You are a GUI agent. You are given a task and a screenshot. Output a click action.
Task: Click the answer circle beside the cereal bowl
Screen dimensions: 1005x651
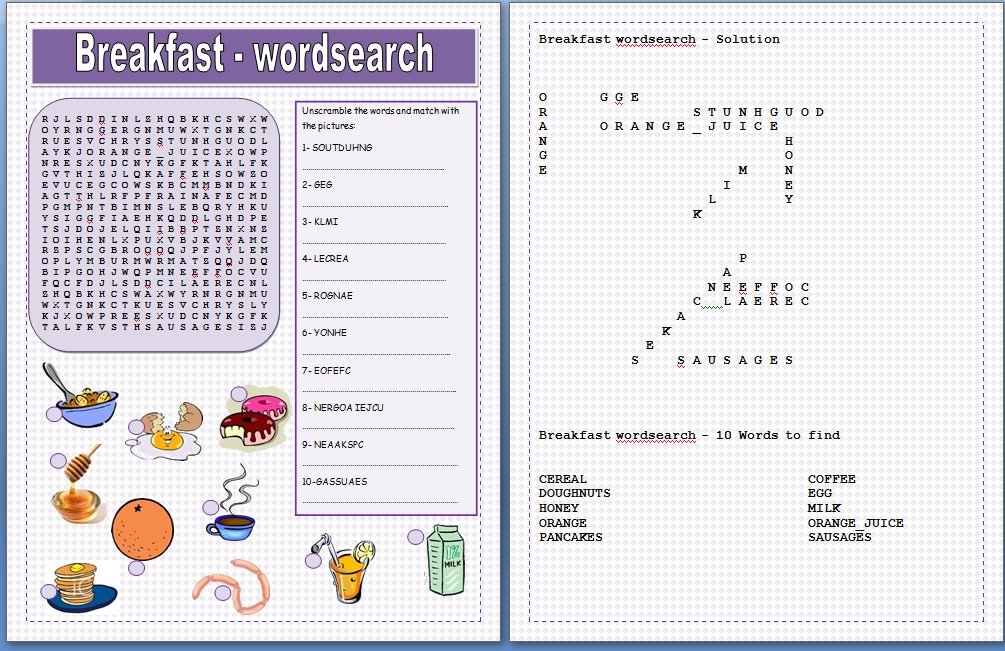pyautogui.click(x=54, y=414)
